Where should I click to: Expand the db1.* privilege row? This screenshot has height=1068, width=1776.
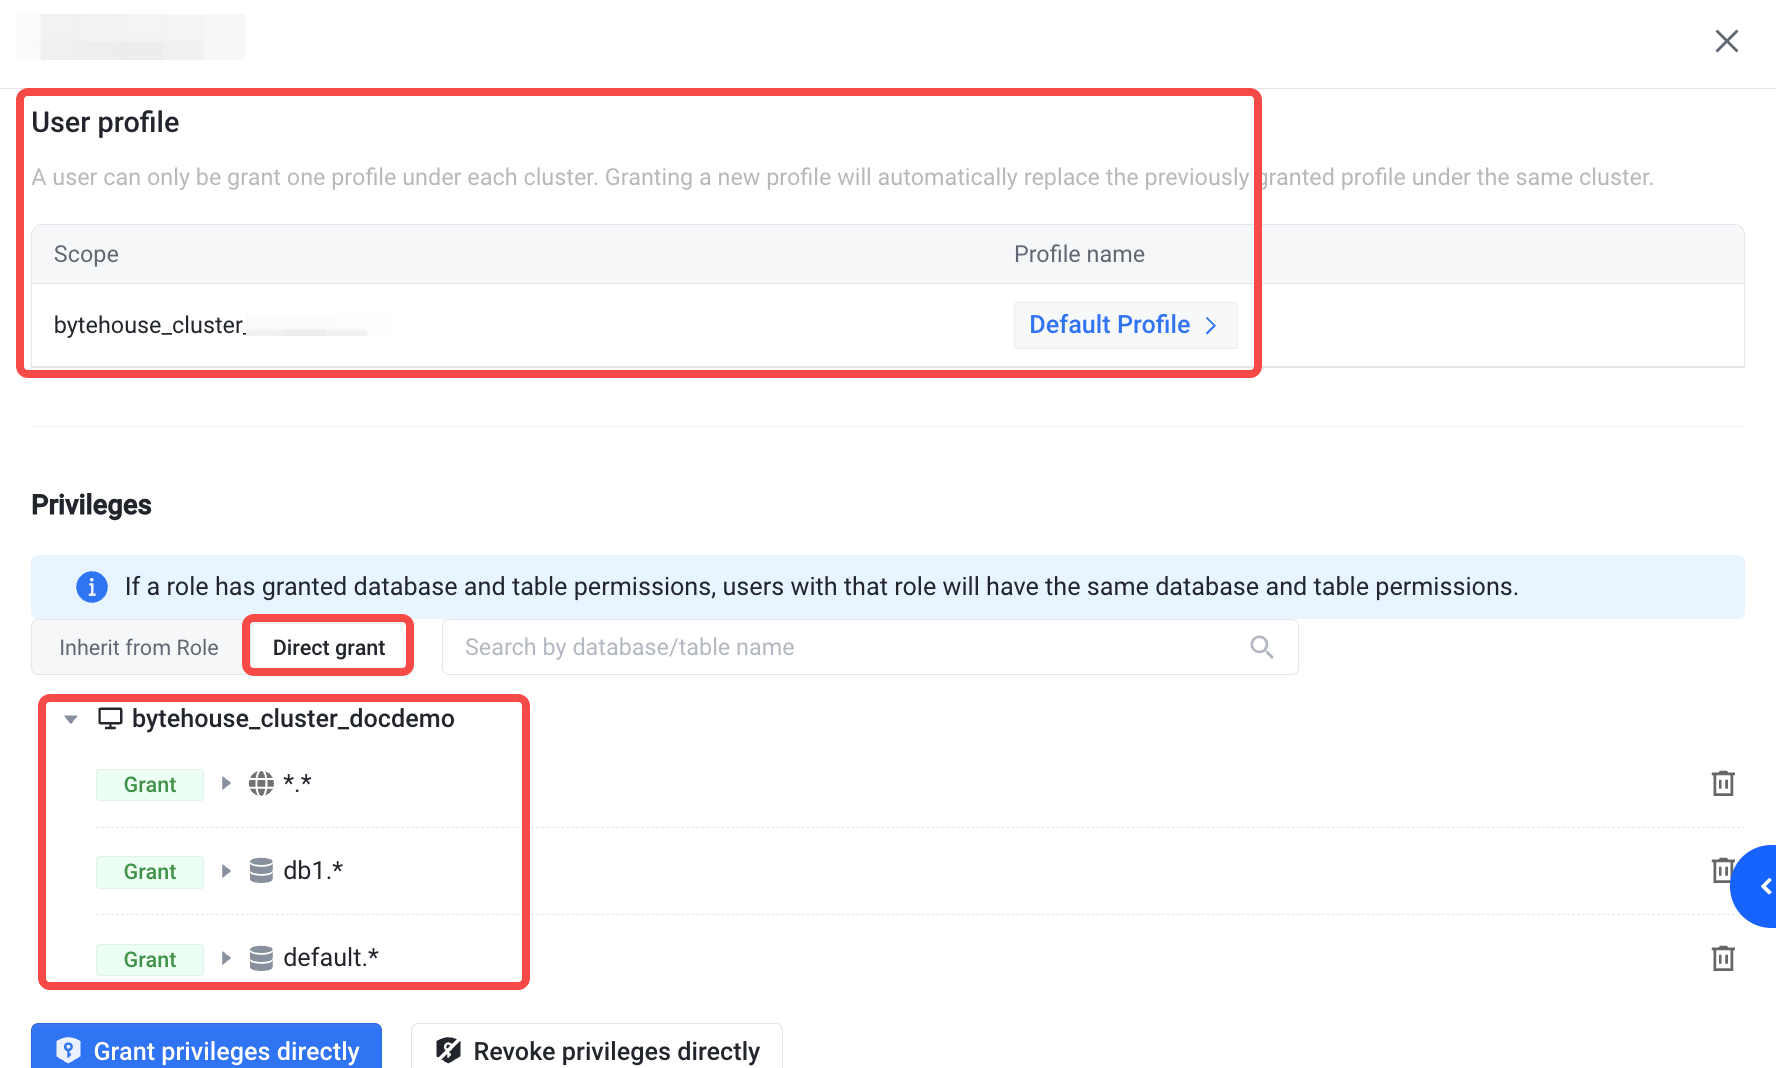pos(226,871)
